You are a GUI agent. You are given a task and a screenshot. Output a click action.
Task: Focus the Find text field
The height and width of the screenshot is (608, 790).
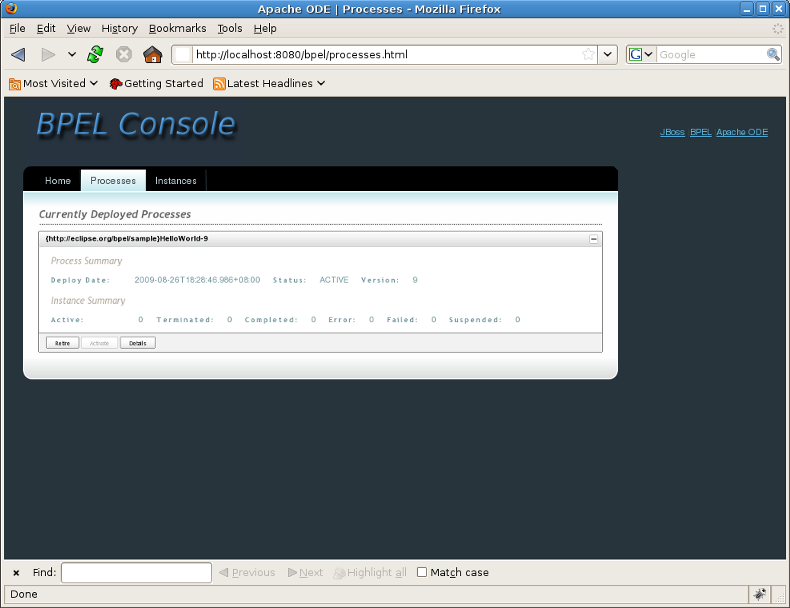click(136, 573)
